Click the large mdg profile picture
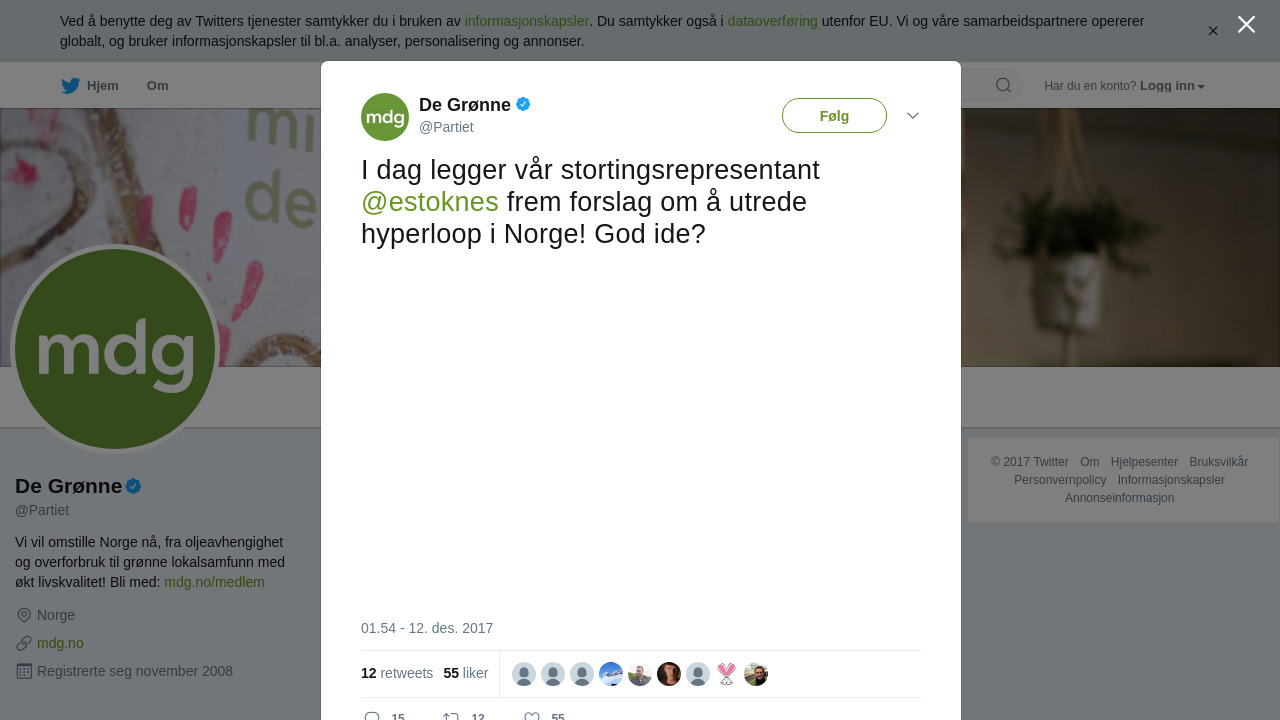The width and height of the screenshot is (1280, 720). tap(115, 349)
